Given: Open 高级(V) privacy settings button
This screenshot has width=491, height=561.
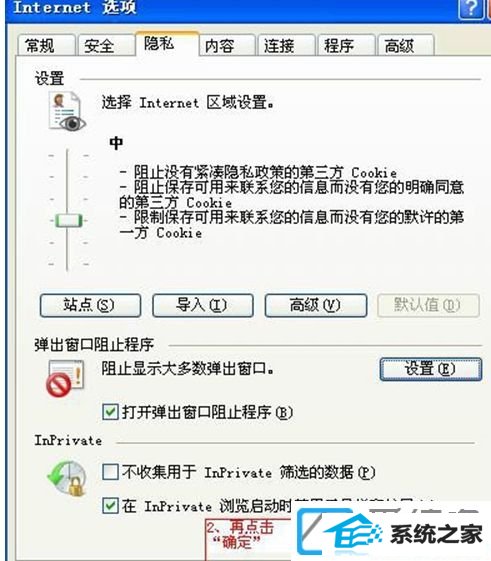Looking at the screenshot, I should click(316, 306).
